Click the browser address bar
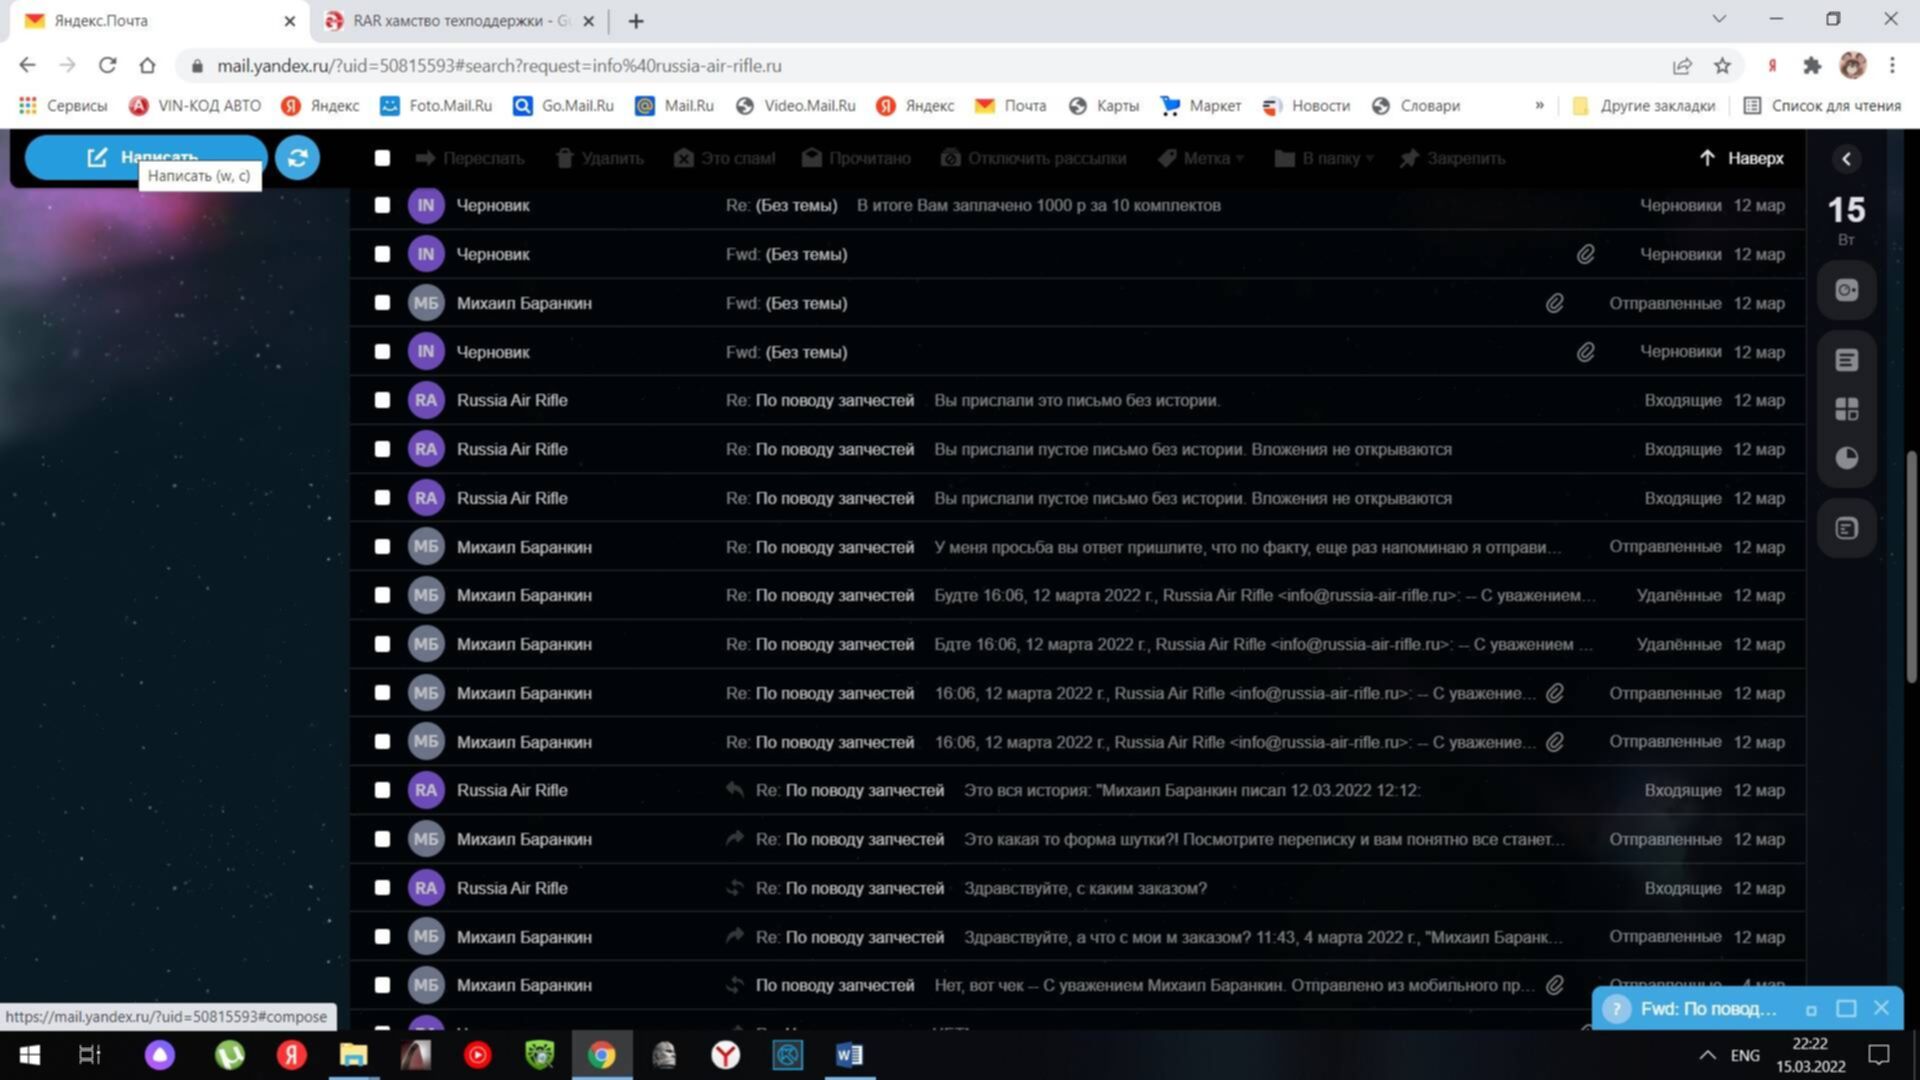The image size is (1920, 1080). point(920,66)
